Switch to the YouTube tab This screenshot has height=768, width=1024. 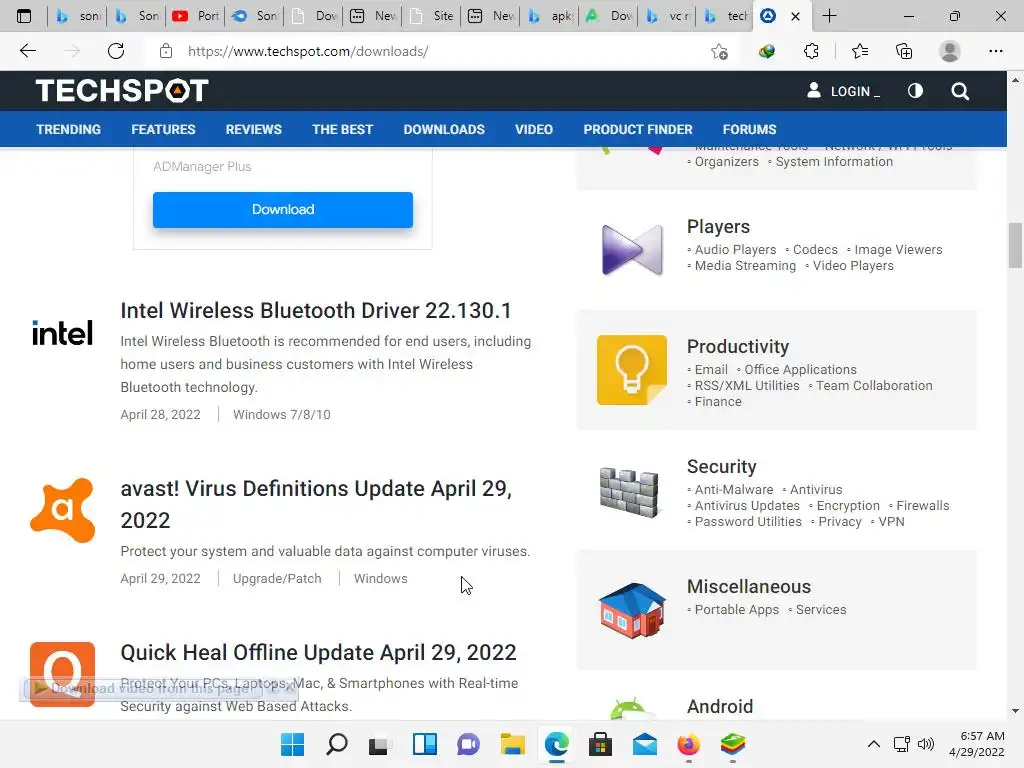click(196, 16)
